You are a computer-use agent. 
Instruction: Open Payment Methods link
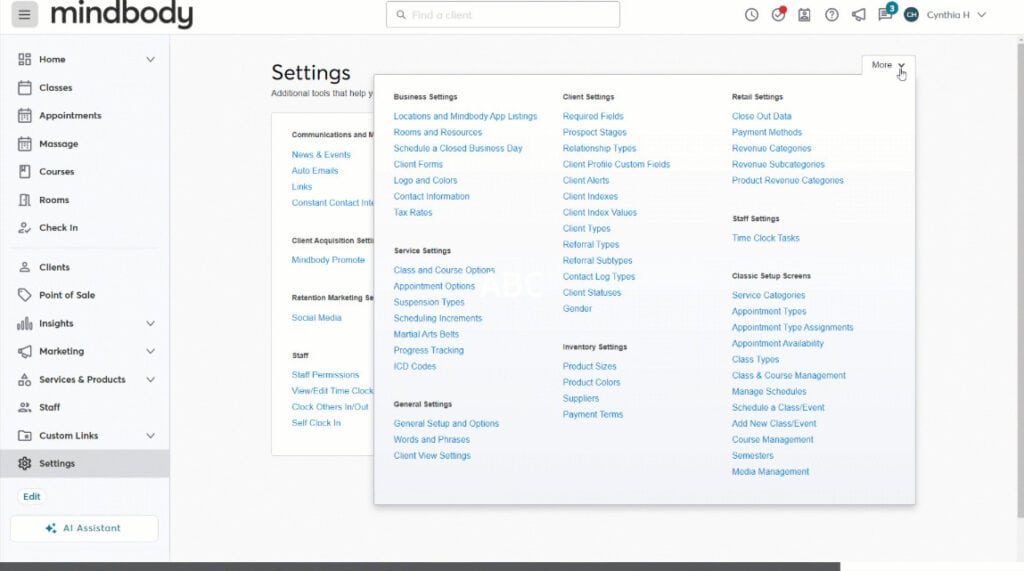[767, 132]
